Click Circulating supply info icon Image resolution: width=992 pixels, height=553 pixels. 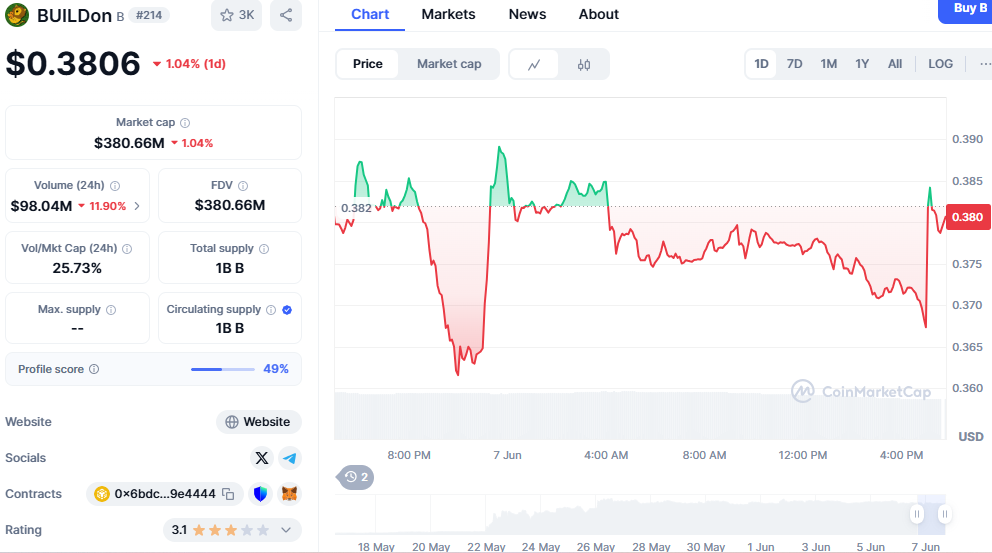click(x=271, y=309)
